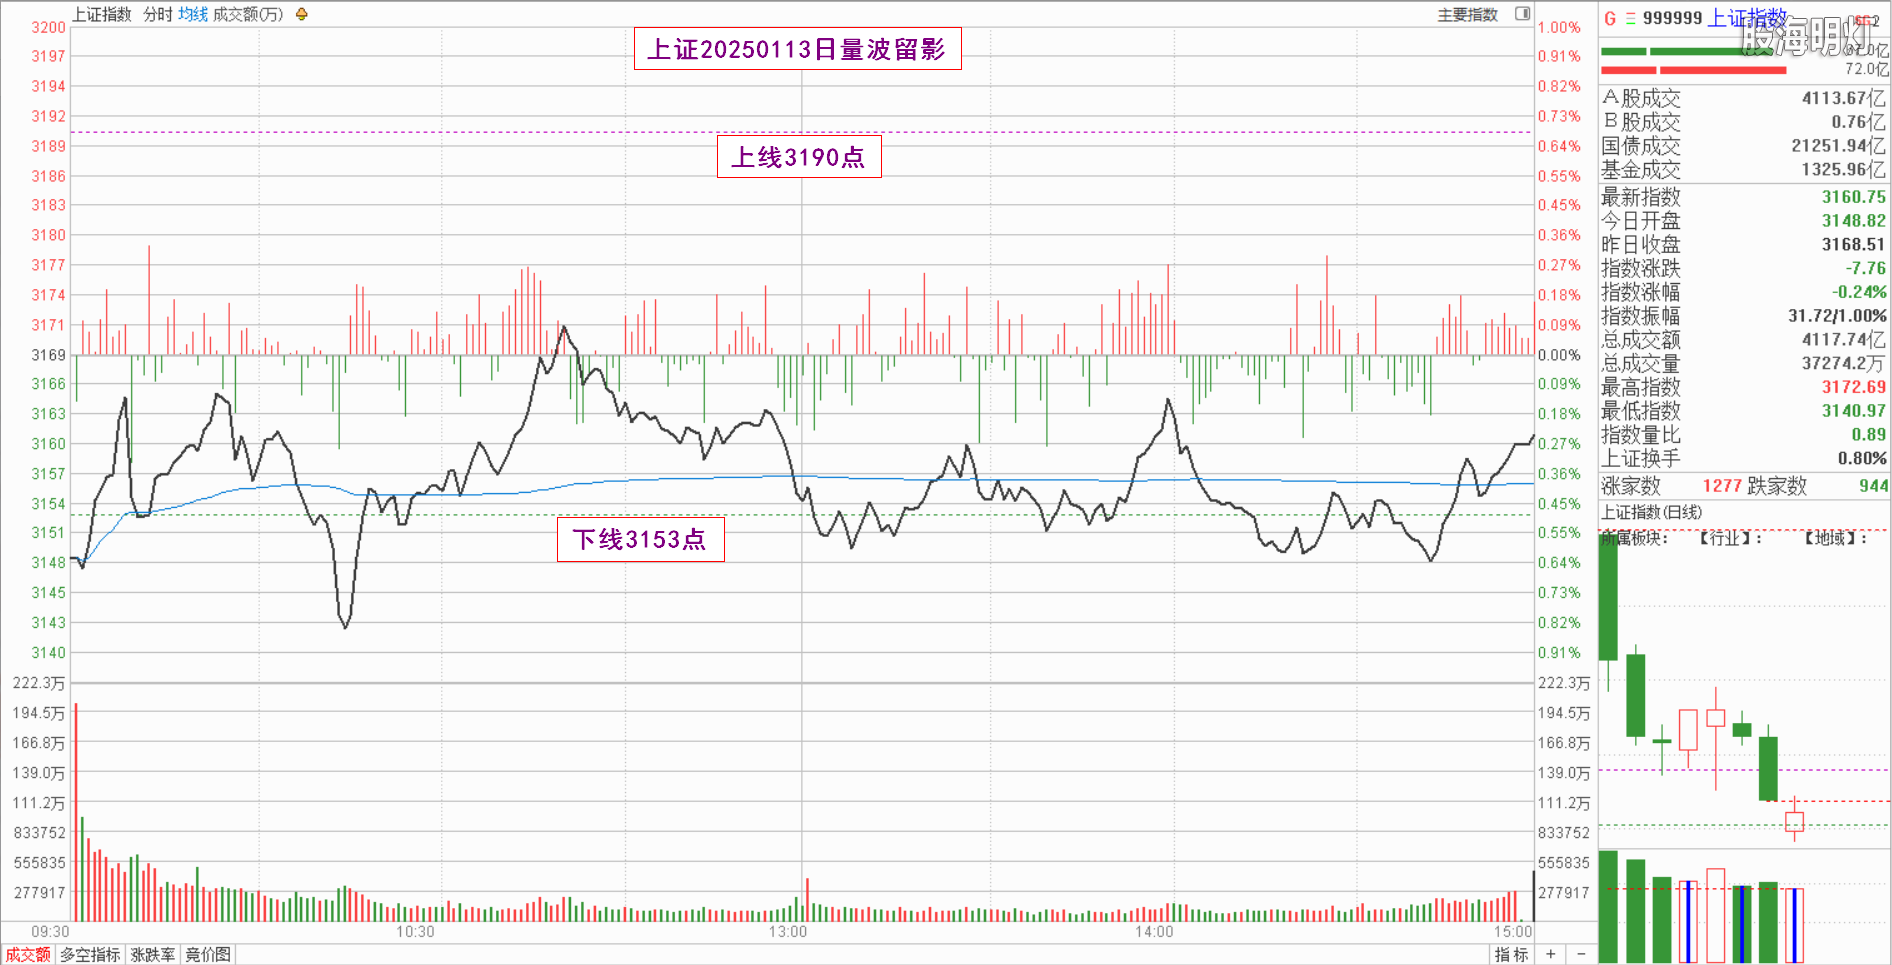Switch to the 涨跌率 tab

tap(153, 954)
